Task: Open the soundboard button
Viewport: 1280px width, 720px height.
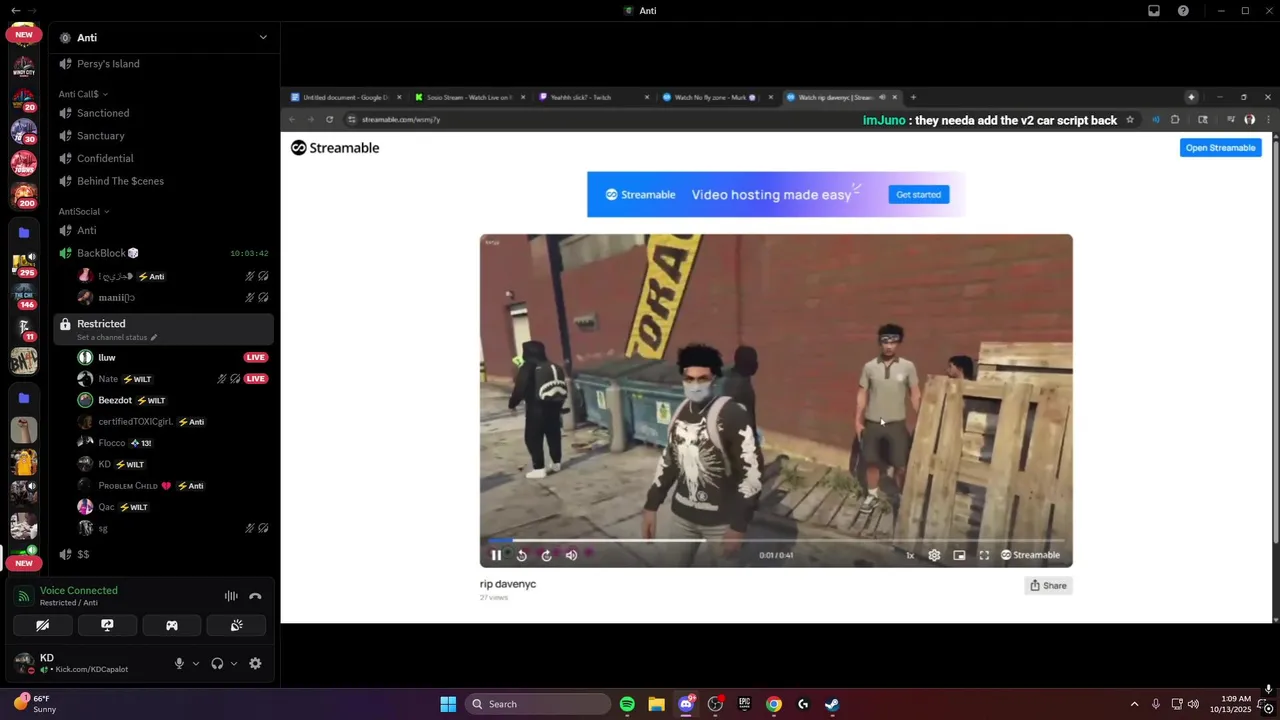Action: [237, 625]
